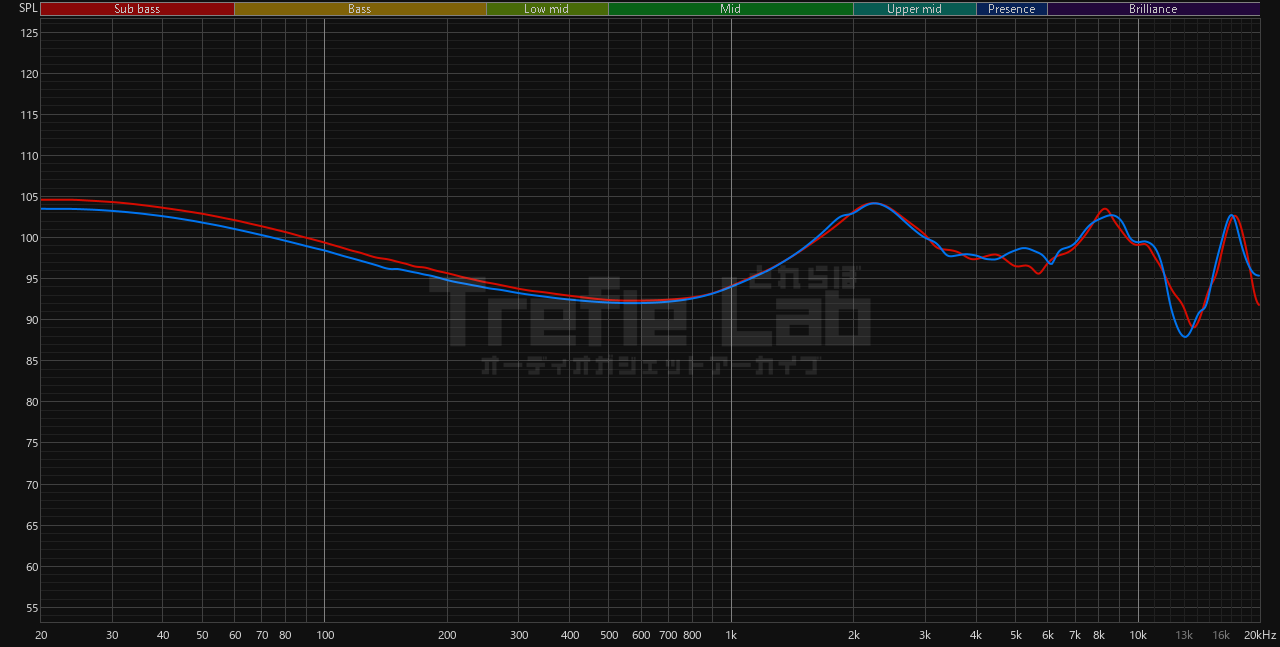
Task: Click the red curve's peak near 8k
Action: [1104, 209]
